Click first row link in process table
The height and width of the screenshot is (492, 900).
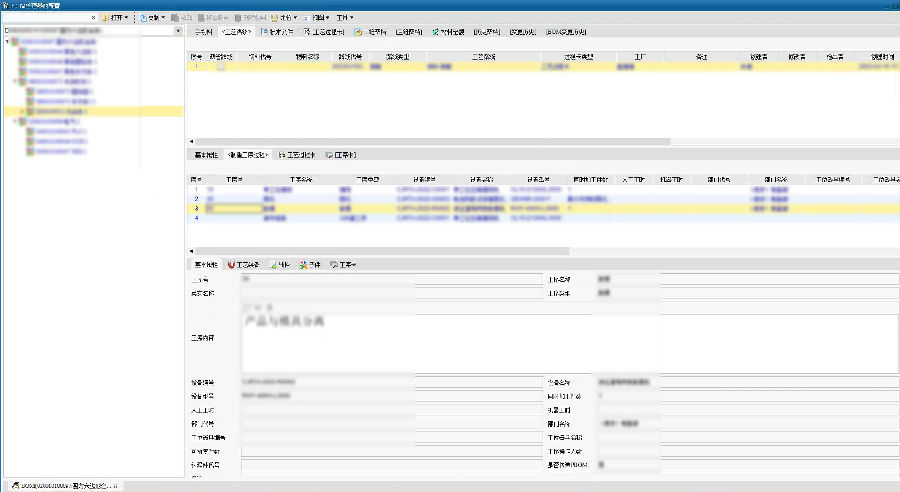click(210, 188)
